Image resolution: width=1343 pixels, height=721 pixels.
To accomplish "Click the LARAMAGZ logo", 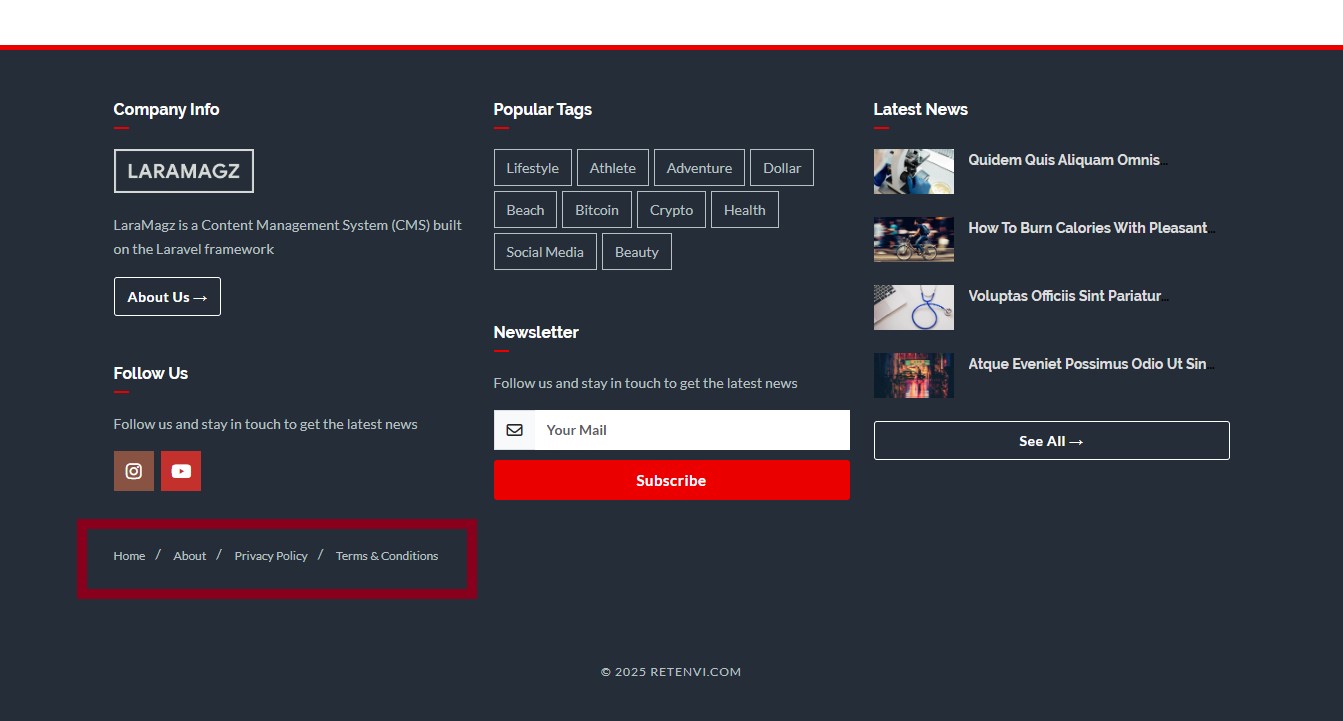I will click(183, 171).
